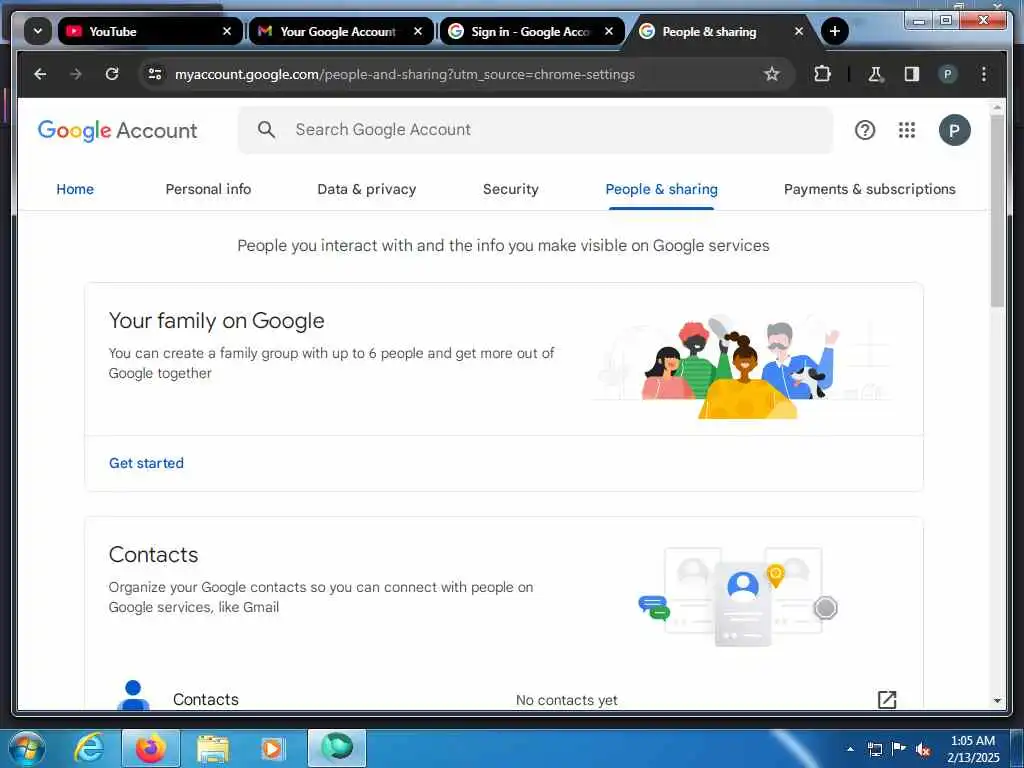Image resolution: width=1024 pixels, height=768 pixels.
Task: Launch Internet Explorer from taskbar
Action: tap(89, 748)
